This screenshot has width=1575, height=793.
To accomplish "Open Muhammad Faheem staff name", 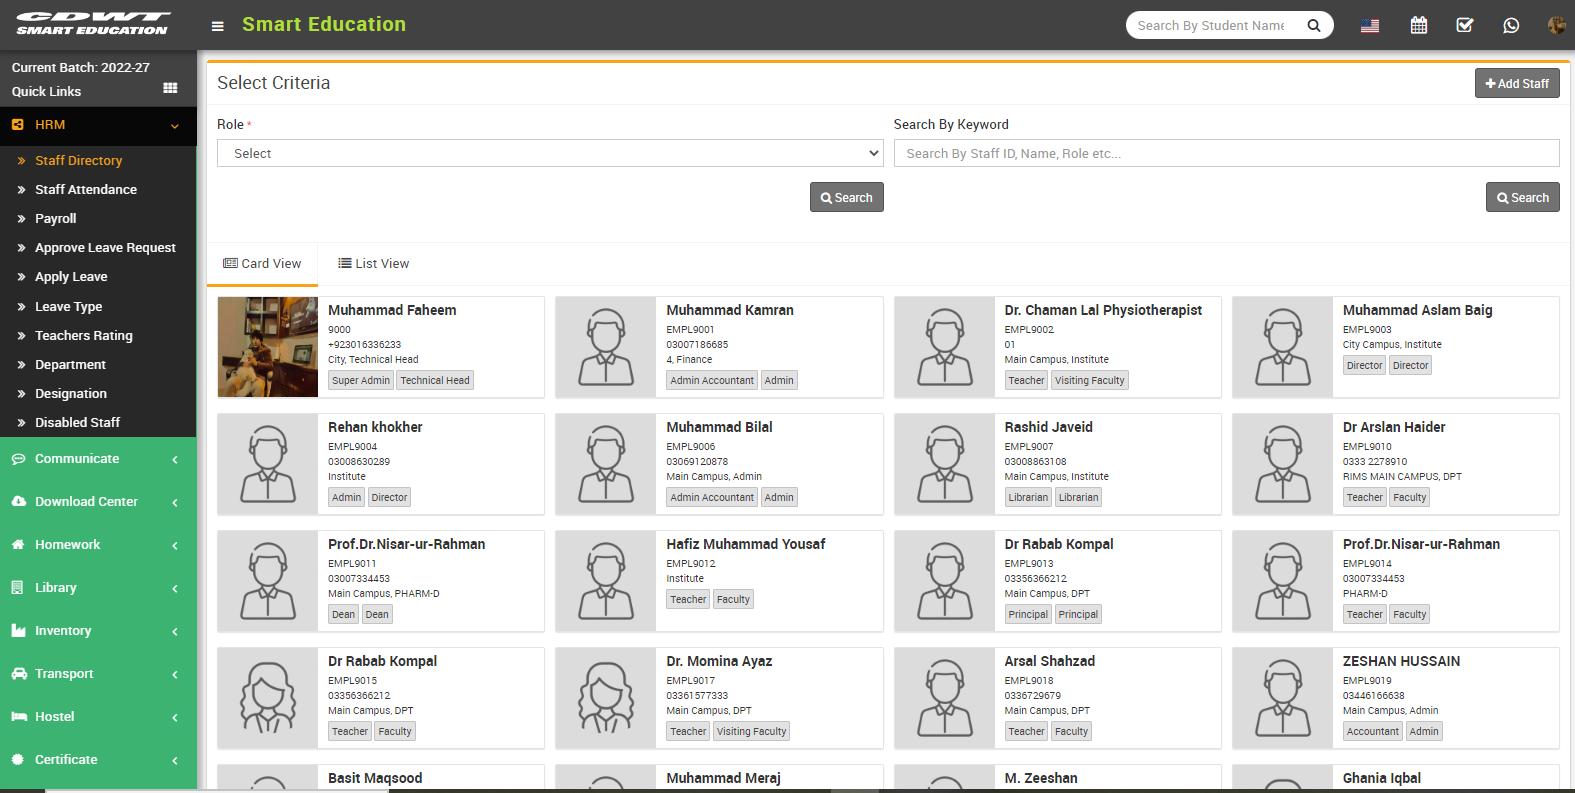I will 392,311.
